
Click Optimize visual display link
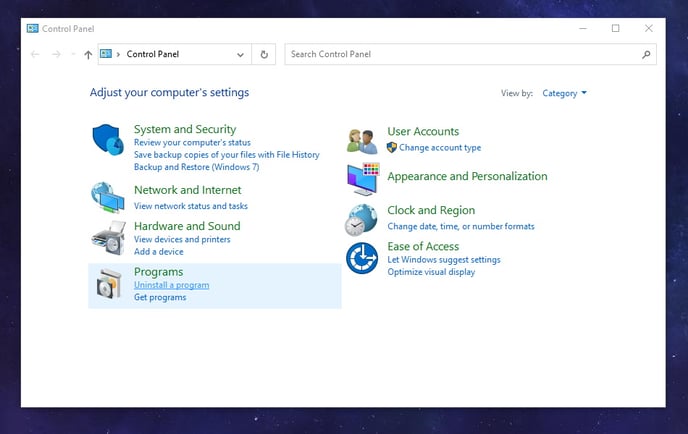[431, 272]
